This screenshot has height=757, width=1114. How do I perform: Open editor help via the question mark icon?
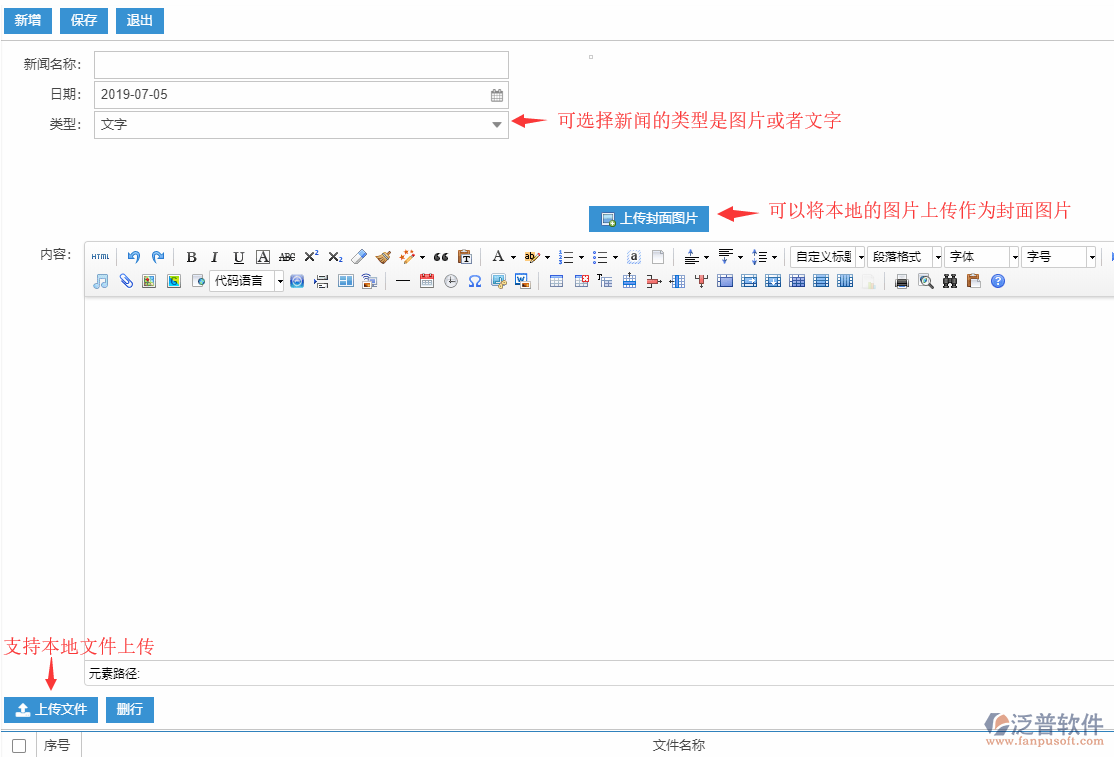pos(996,281)
